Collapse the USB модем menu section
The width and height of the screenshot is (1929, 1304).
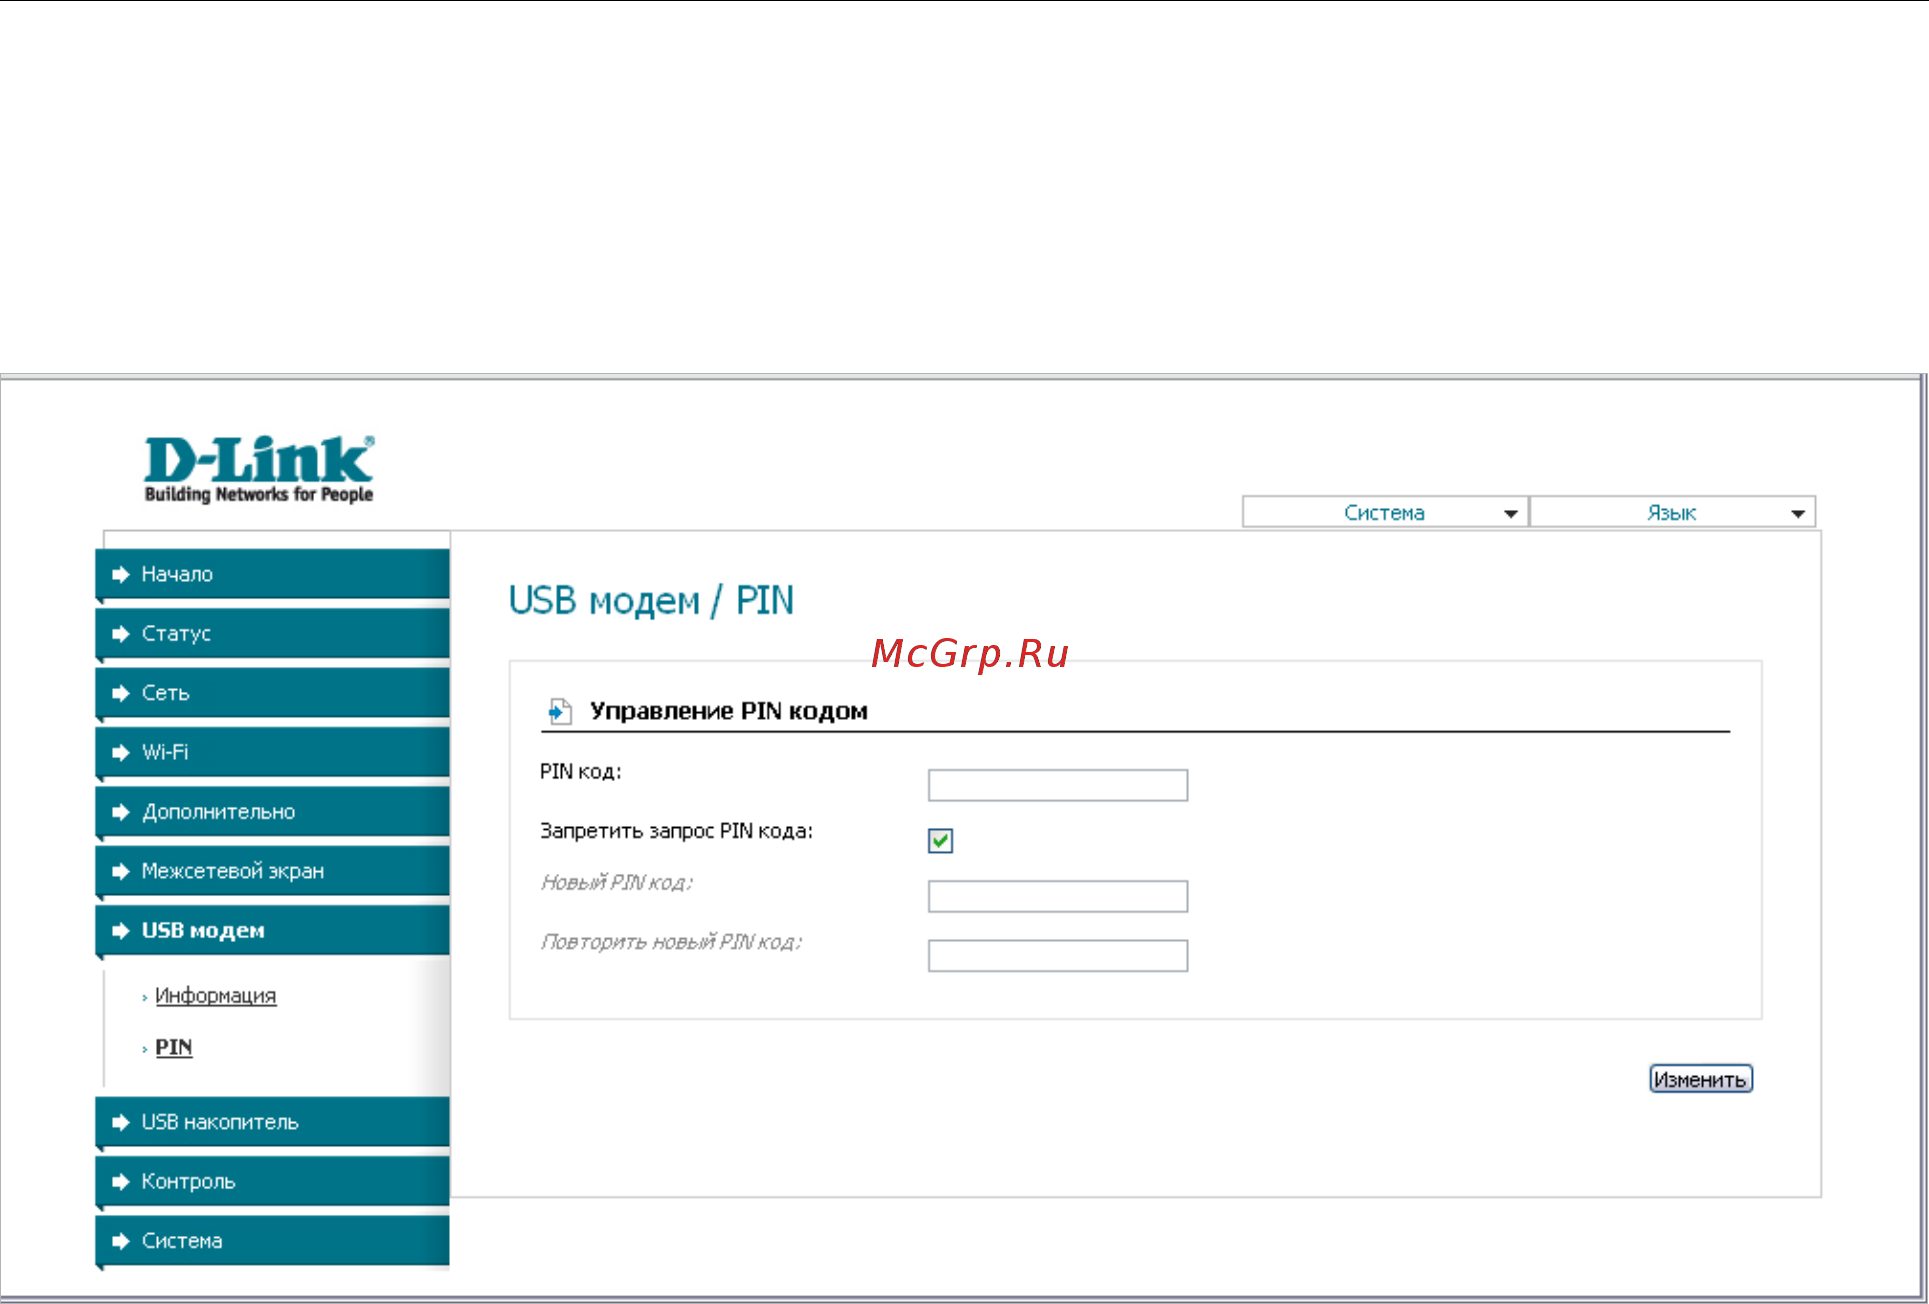(x=273, y=931)
